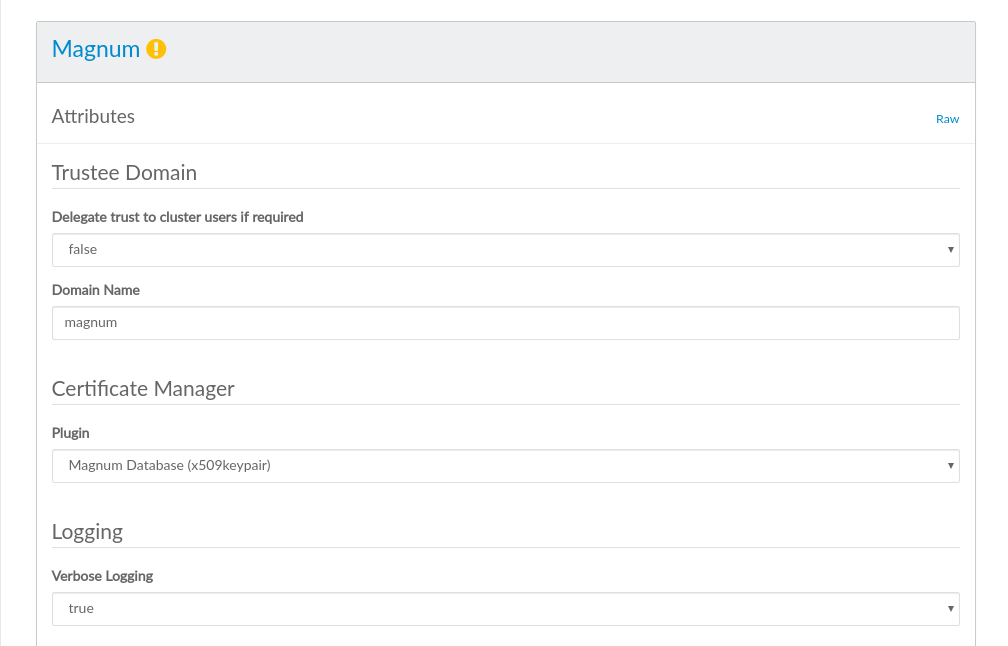Click the arrow on the Plugin dropdown
The width and height of the screenshot is (1008, 646).
pyautogui.click(x=950, y=466)
